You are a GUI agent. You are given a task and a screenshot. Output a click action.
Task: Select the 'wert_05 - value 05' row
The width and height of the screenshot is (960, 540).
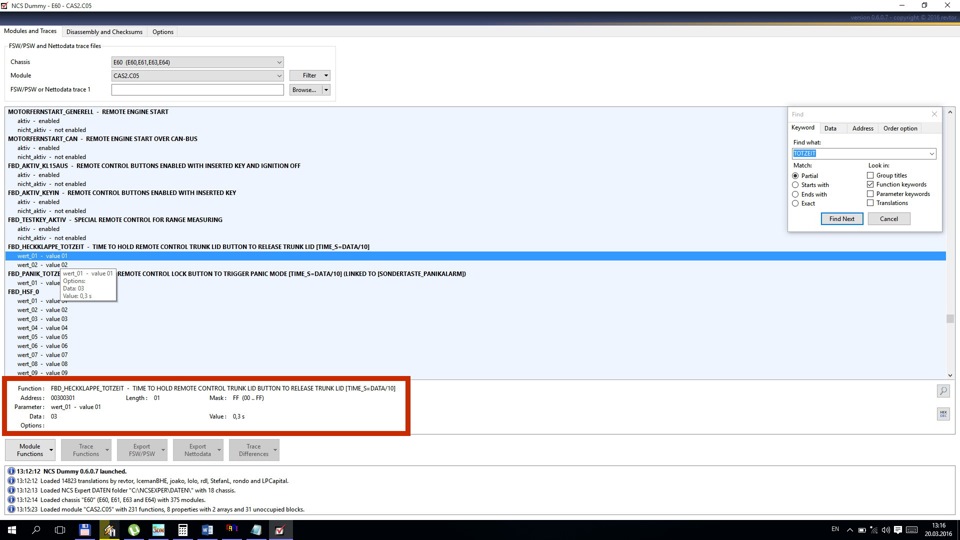pyautogui.click(x=475, y=337)
